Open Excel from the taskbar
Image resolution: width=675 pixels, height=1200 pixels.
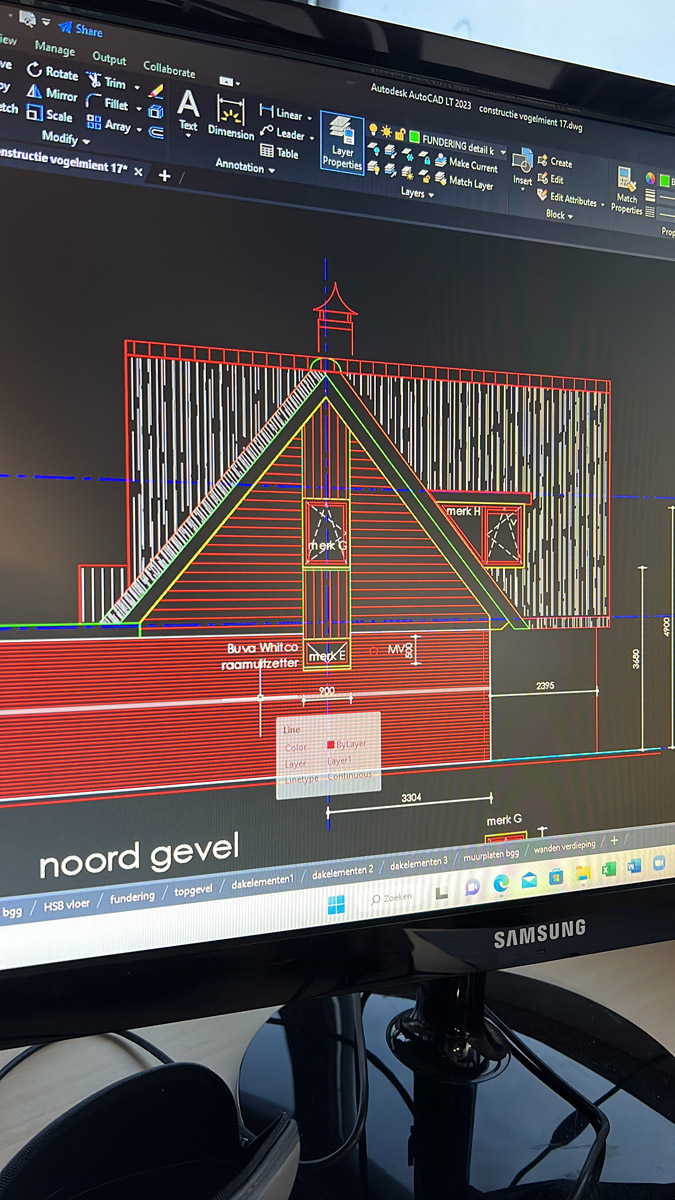click(x=607, y=870)
